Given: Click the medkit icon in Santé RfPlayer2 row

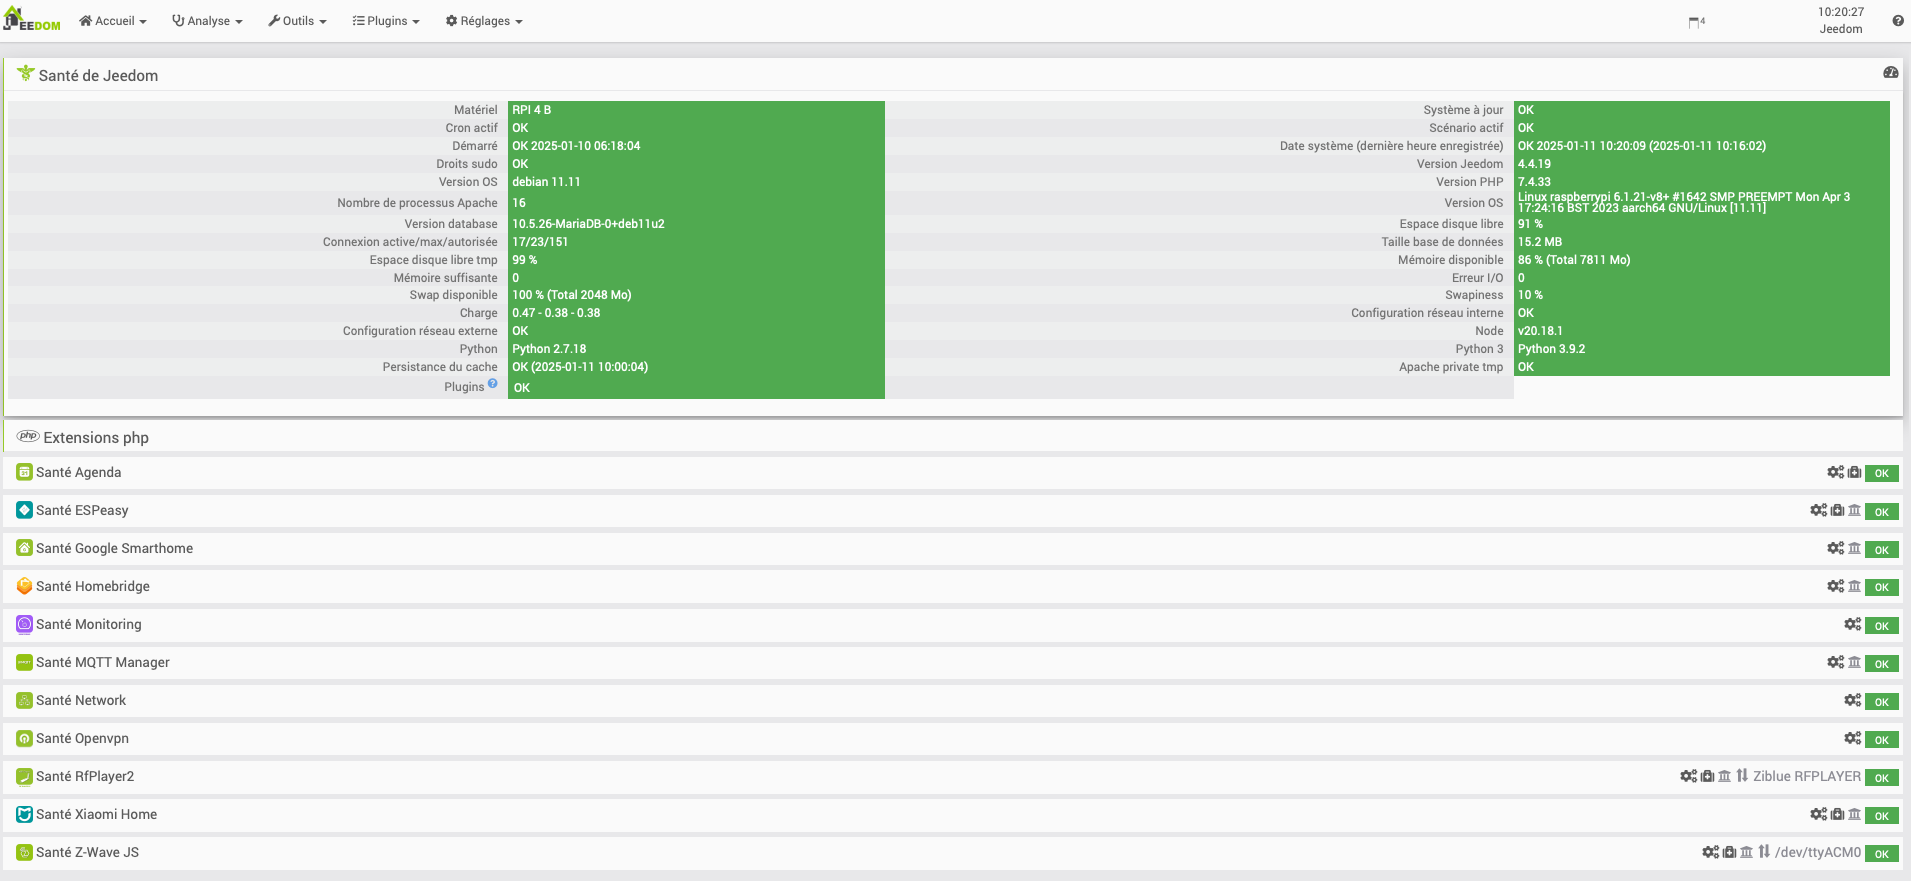Looking at the screenshot, I should coord(1707,776).
